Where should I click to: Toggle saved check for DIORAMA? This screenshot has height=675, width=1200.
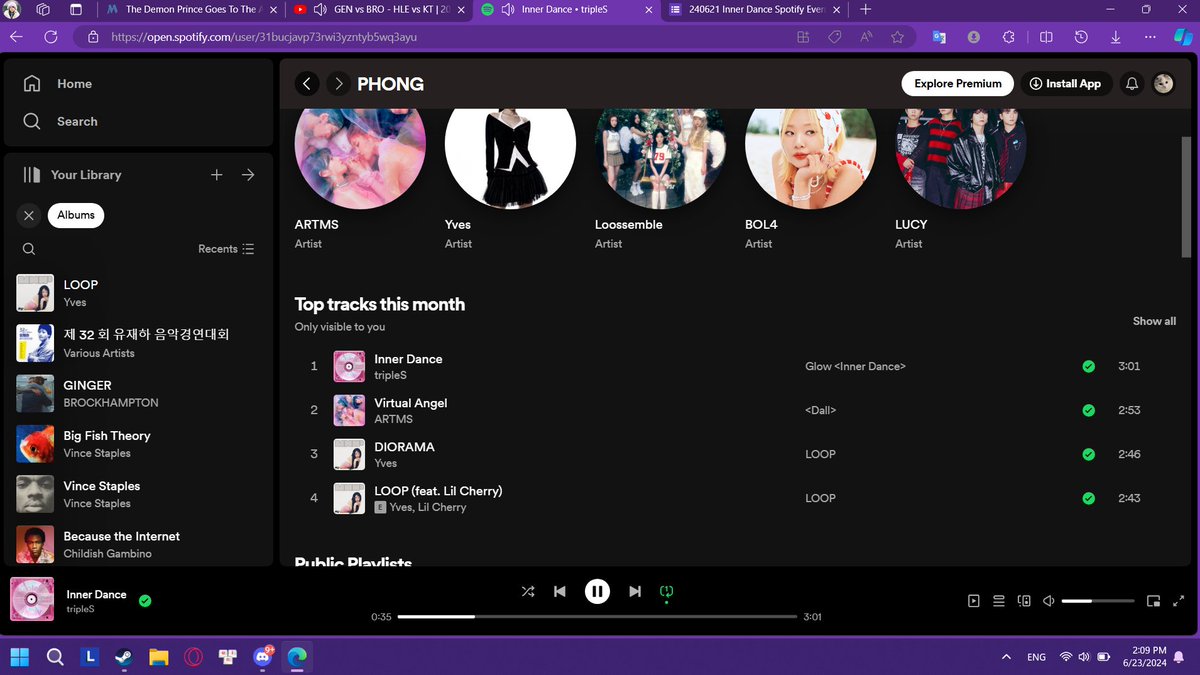click(1088, 454)
